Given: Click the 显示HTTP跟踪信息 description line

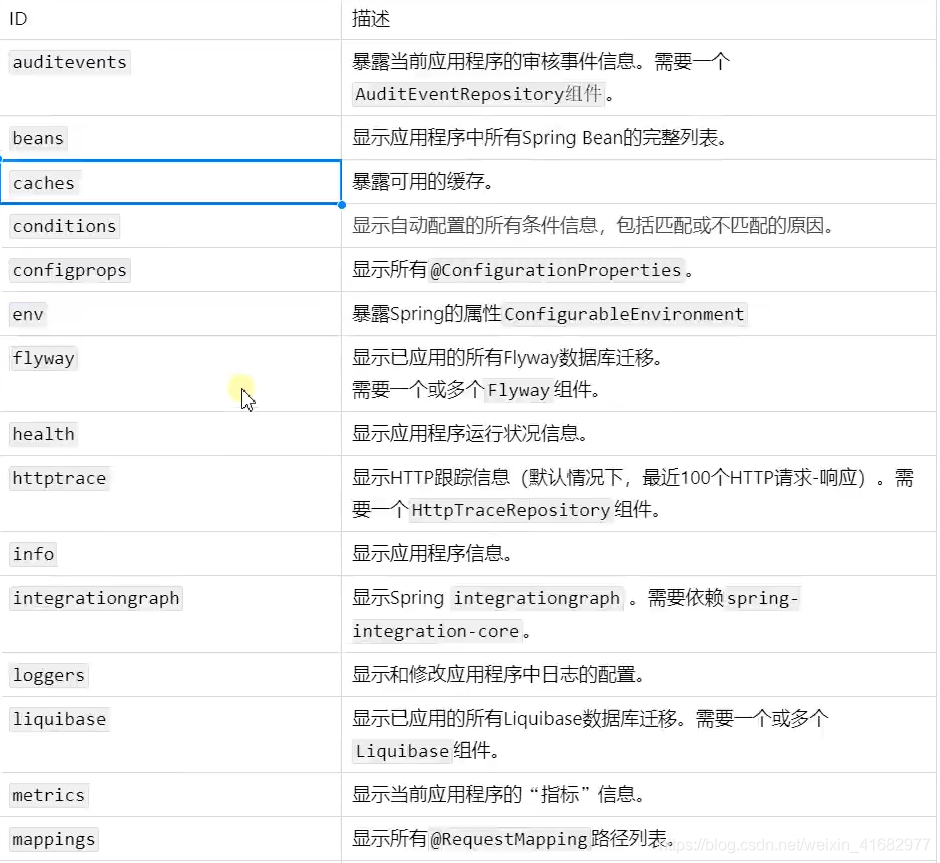Looking at the screenshot, I should (632, 478).
